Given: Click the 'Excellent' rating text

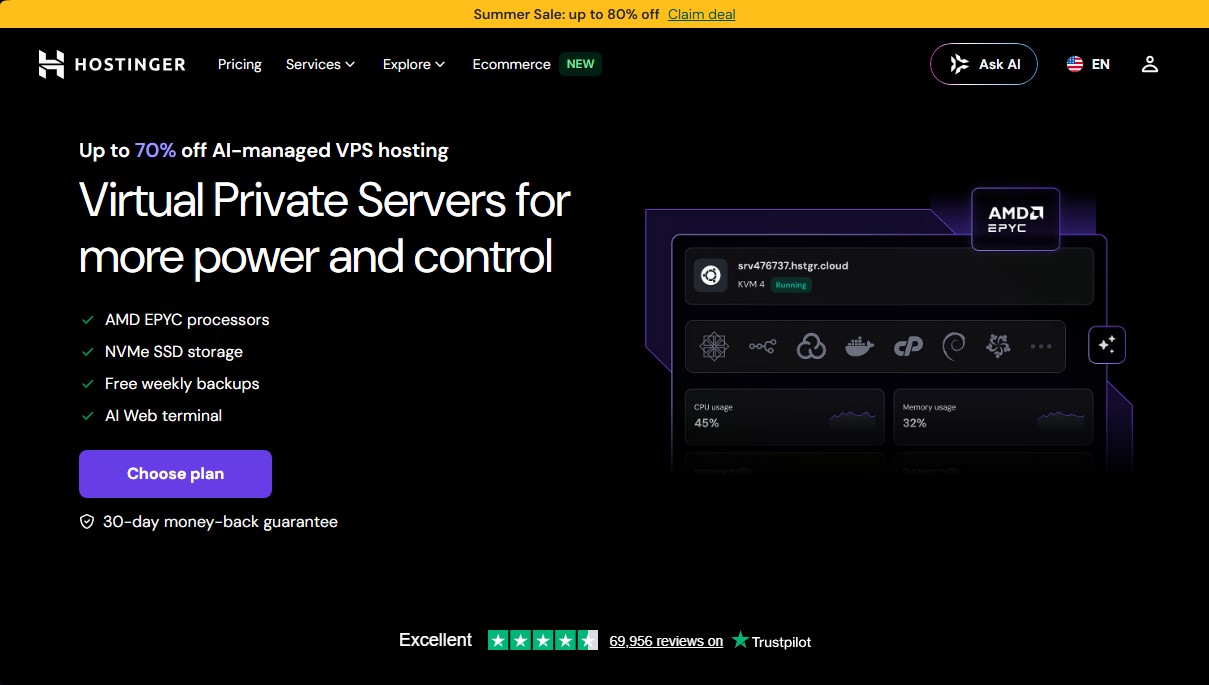Looking at the screenshot, I should (435, 640).
